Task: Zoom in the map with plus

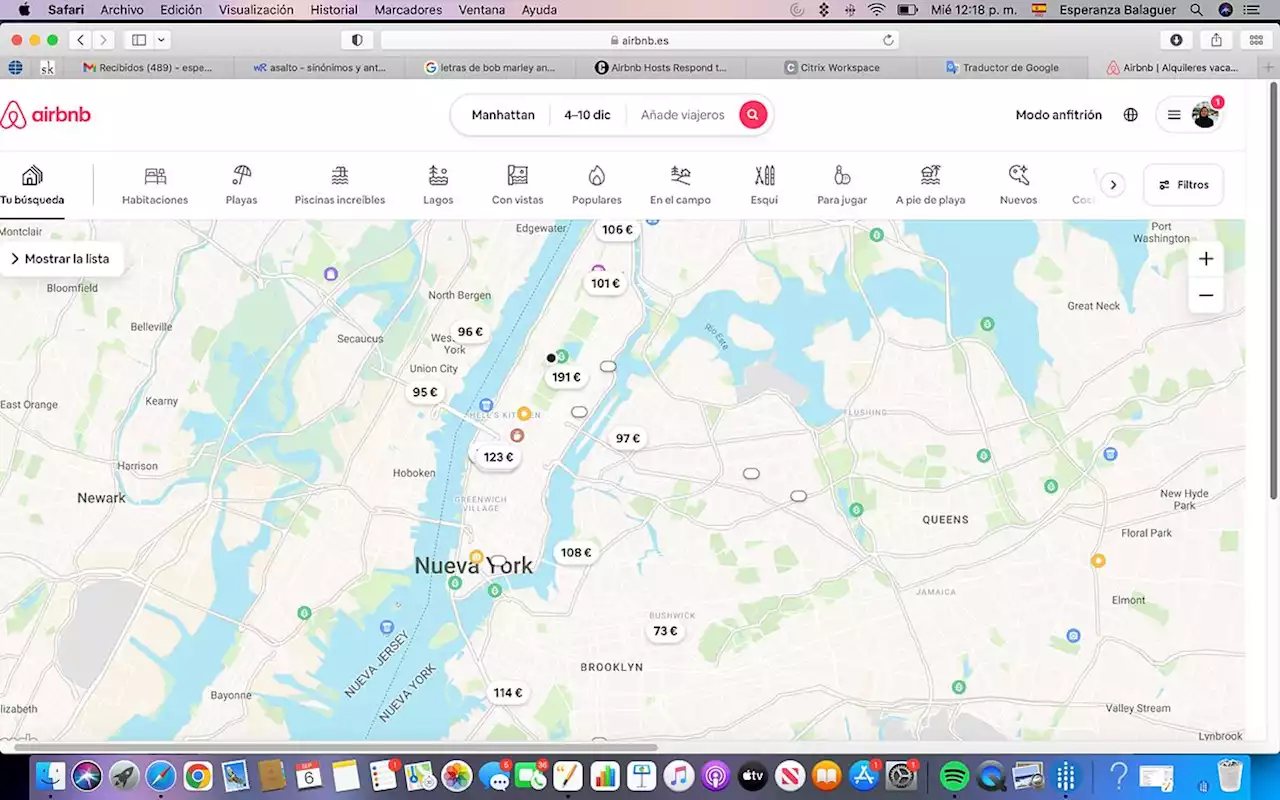Action: pyautogui.click(x=1206, y=259)
